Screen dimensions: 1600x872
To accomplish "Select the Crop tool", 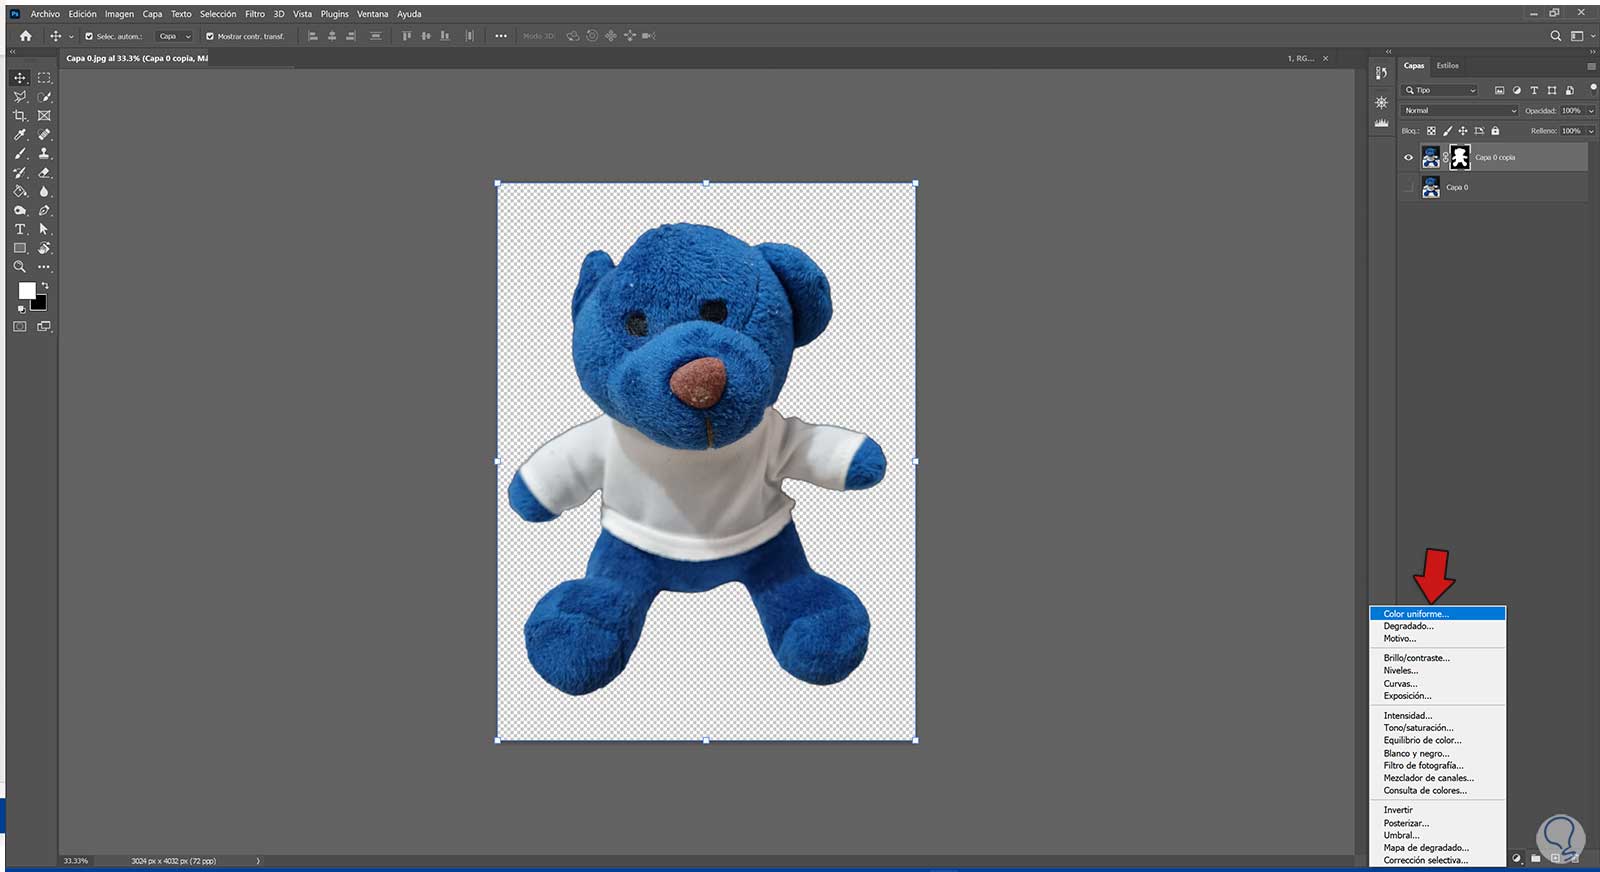I will [19, 116].
